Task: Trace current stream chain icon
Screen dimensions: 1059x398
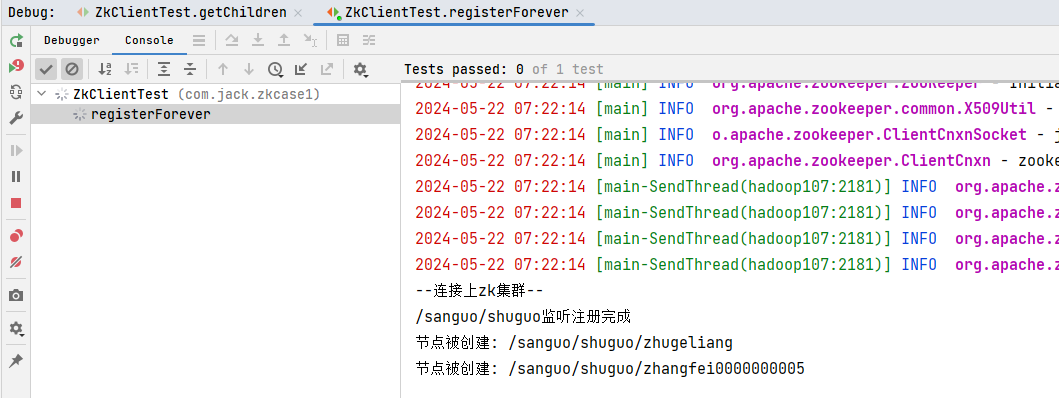Action: 369,41
